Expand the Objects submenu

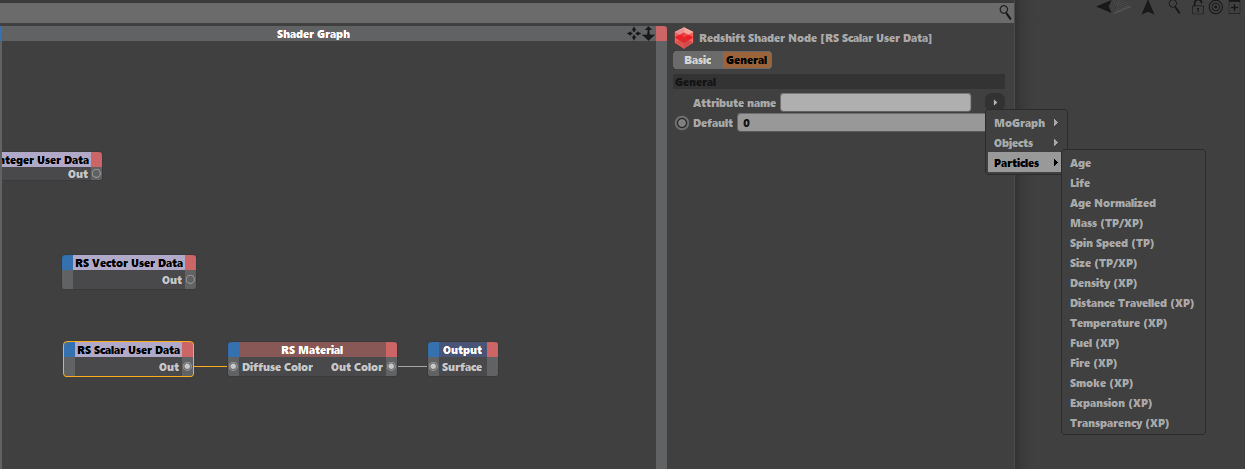coord(1026,143)
